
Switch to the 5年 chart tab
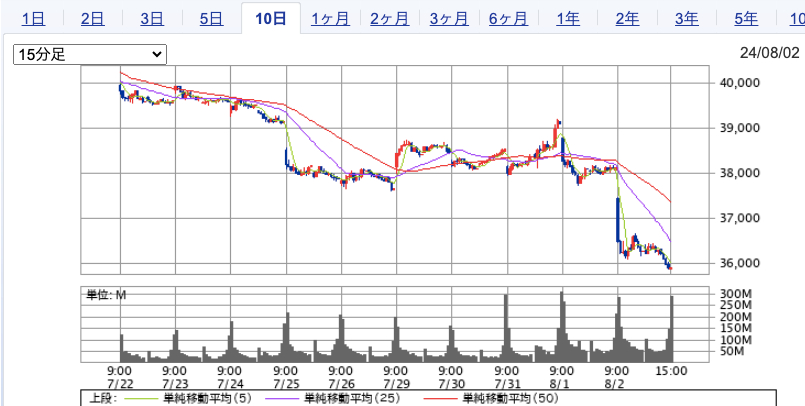[746, 20]
